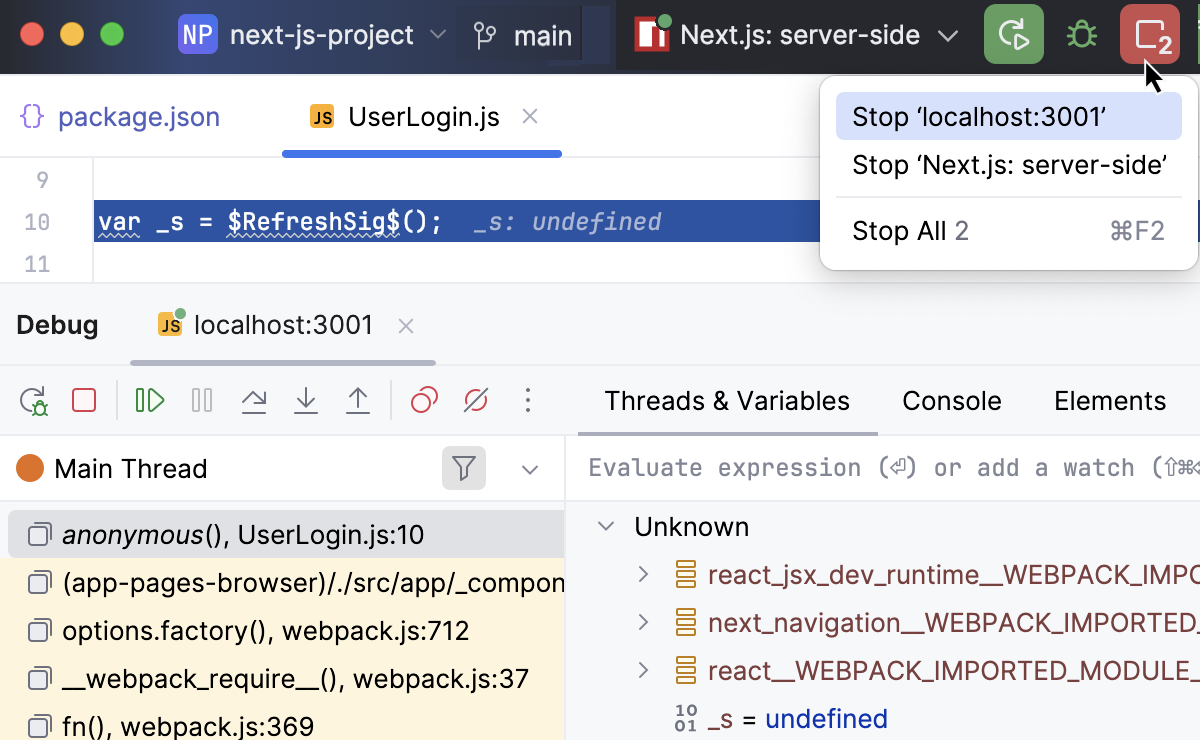Stop the session with the red square icon

tap(84, 399)
